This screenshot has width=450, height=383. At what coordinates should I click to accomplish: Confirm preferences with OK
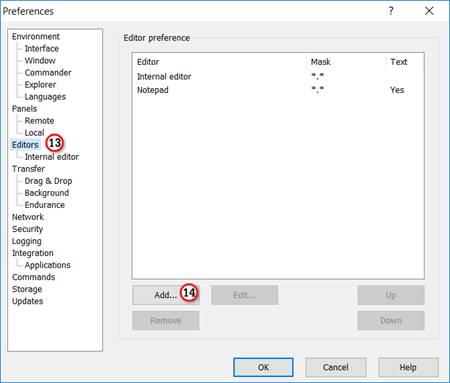tap(263, 367)
